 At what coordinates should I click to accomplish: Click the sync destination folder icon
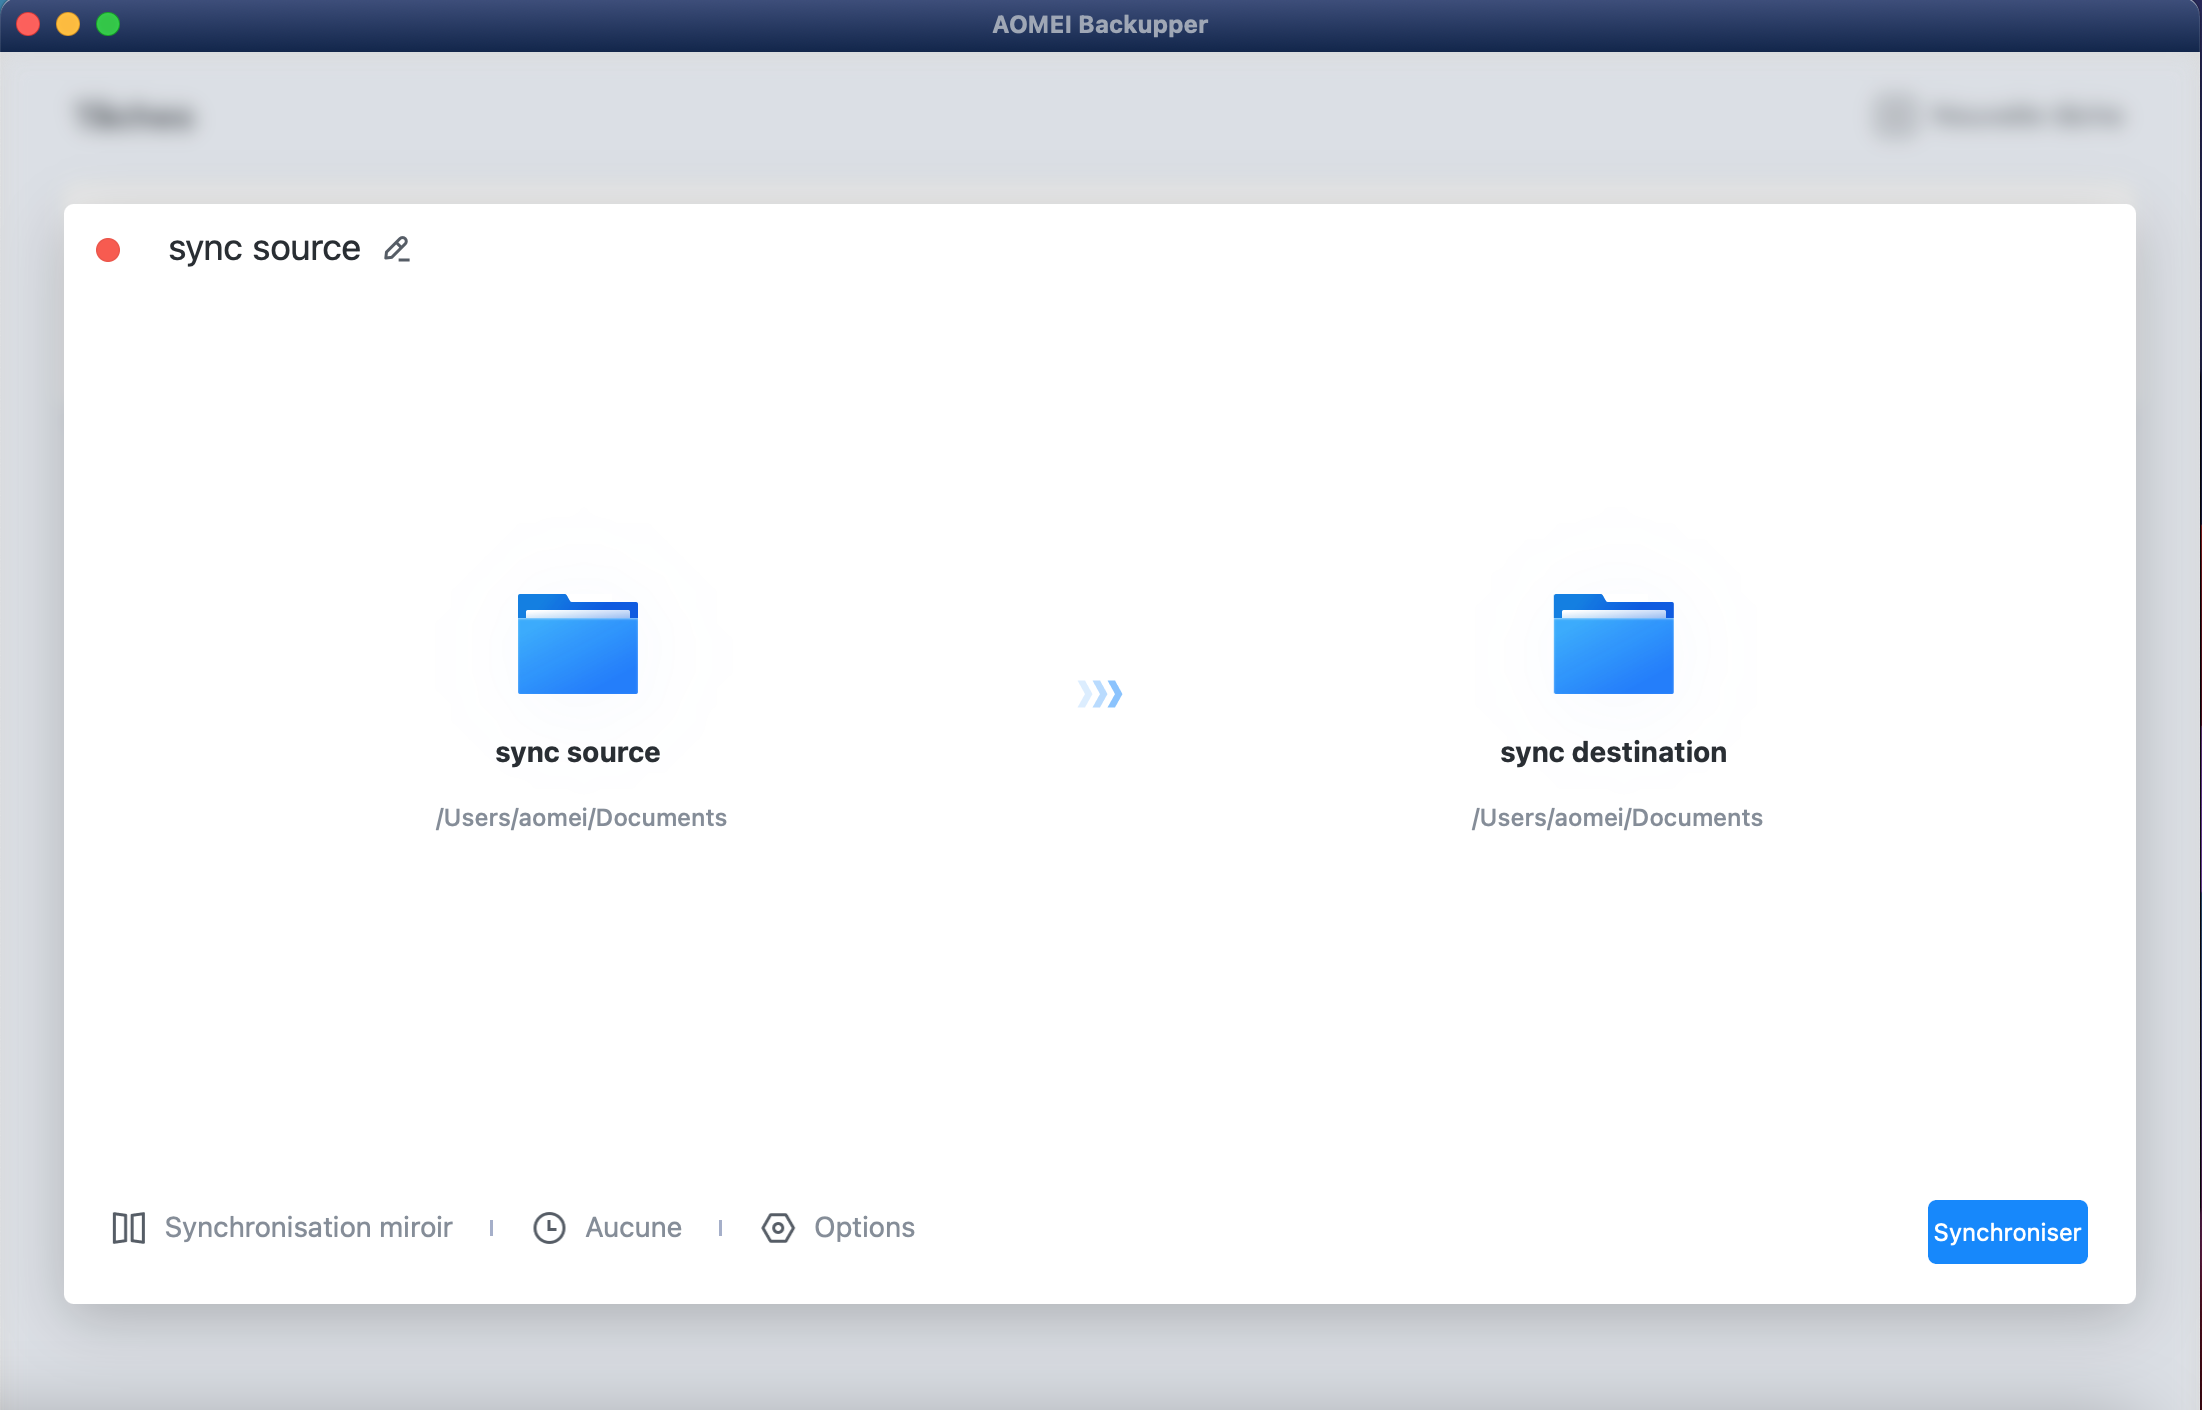(1612, 644)
